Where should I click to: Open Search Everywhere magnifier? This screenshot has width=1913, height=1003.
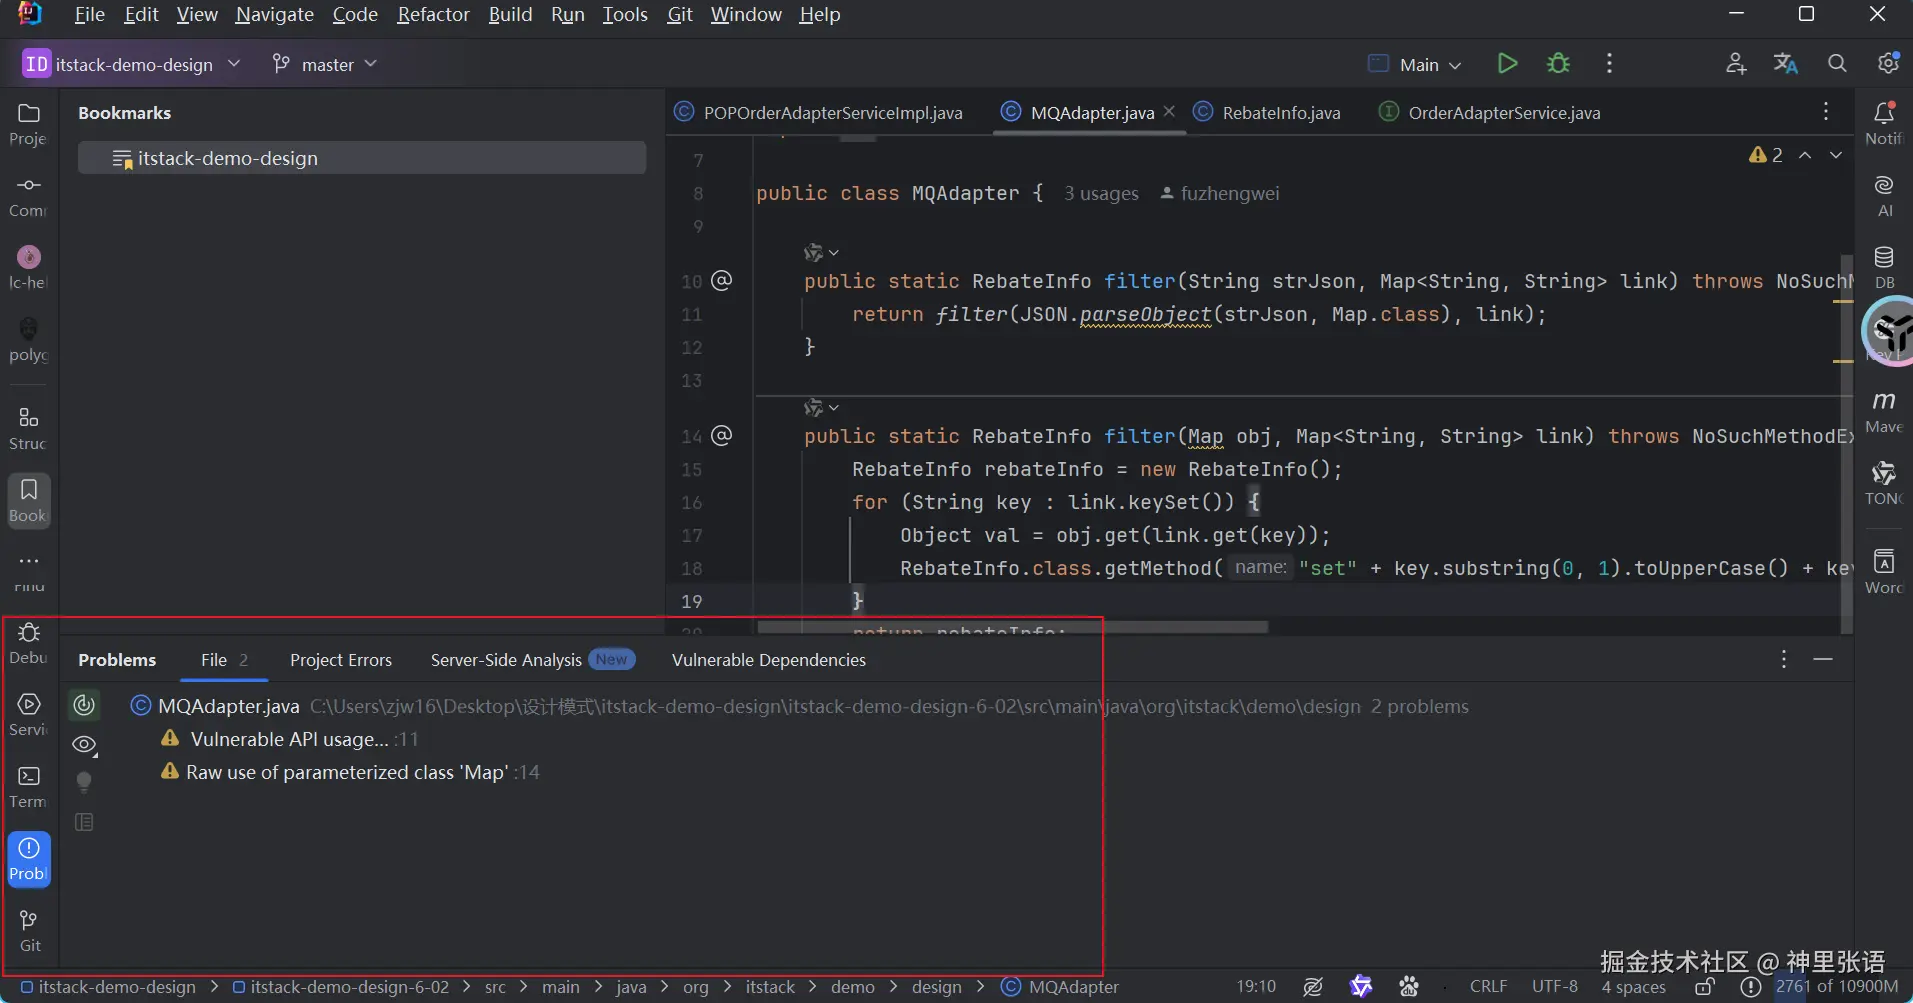tap(1837, 64)
